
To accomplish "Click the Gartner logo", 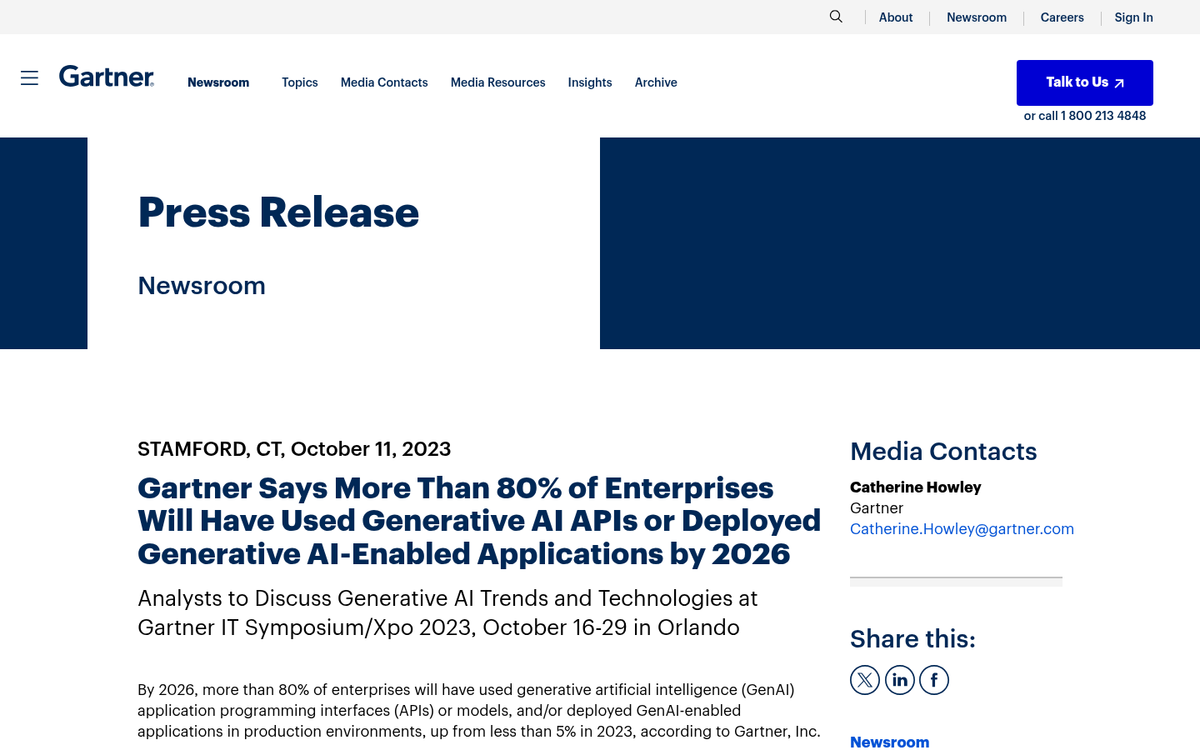I will 107,76.
